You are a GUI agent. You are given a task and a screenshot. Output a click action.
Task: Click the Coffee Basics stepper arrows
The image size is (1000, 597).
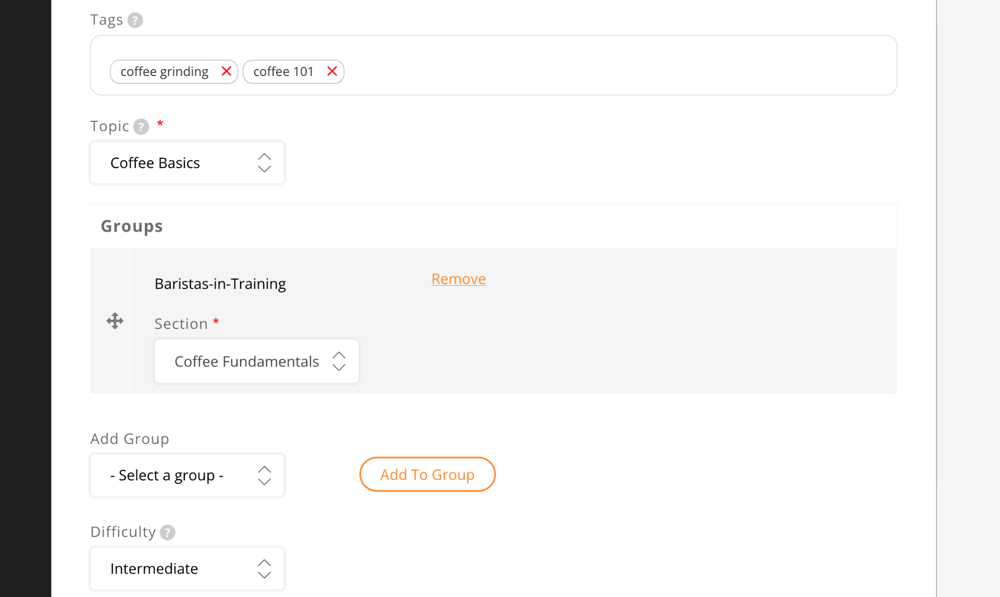click(x=263, y=162)
